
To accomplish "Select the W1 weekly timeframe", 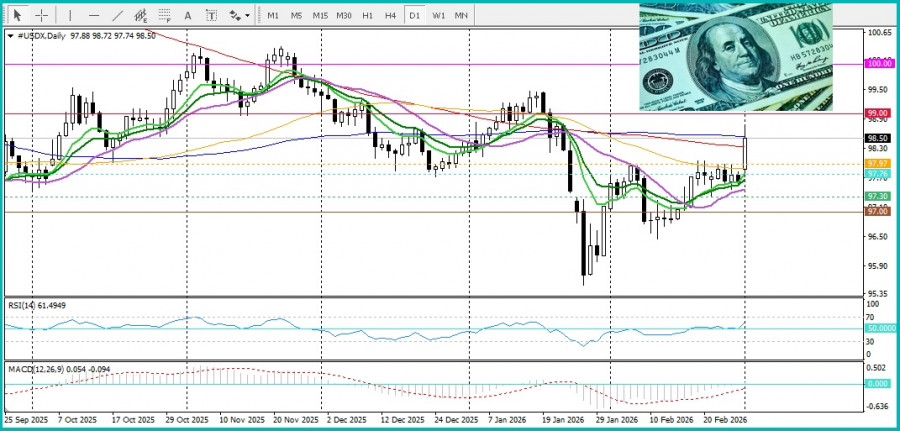I will (x=439, y=16).
